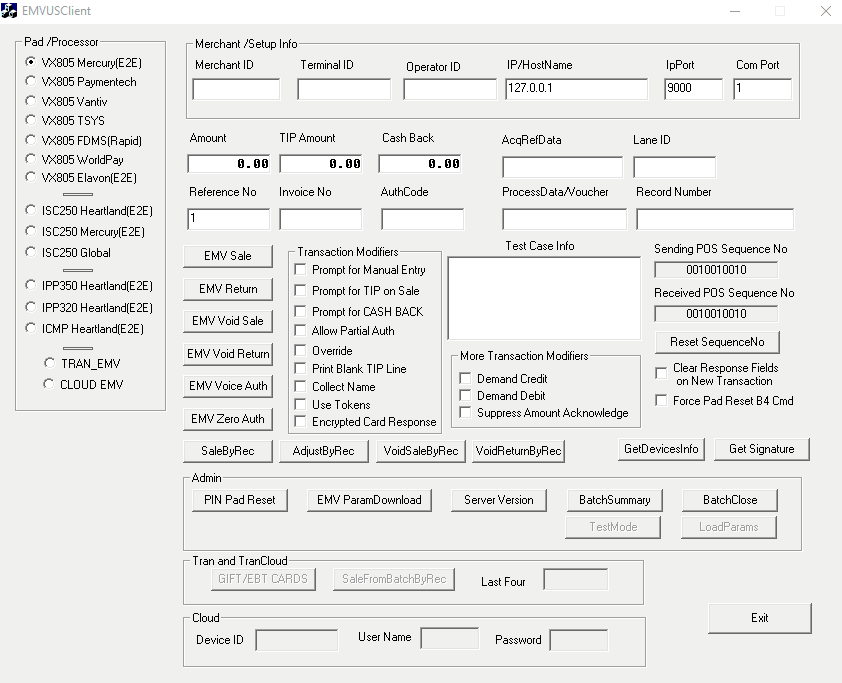This screenshot has height=683, width=842.
Task: Click the EMV Void Return button
Action: click(228, 354)
